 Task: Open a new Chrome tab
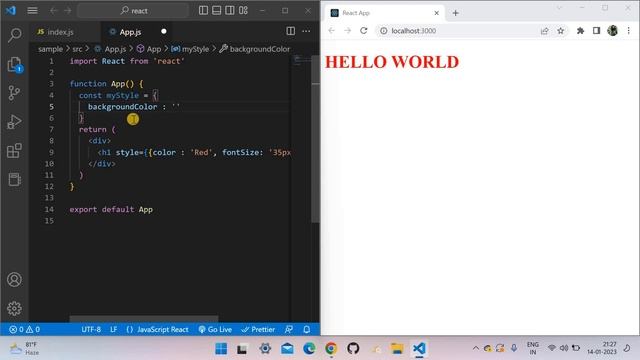click(x=456, y=13)
